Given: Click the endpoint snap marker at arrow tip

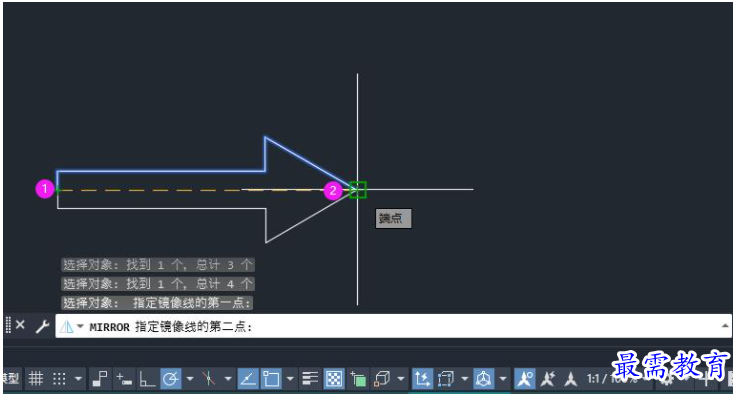Looking at the screenshot, I should pos(358,190).
